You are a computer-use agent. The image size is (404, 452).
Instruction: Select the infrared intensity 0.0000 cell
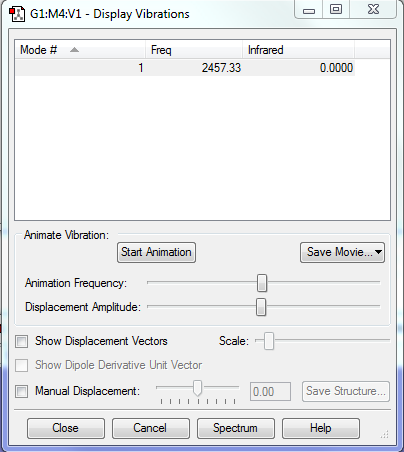click(336, 68)
